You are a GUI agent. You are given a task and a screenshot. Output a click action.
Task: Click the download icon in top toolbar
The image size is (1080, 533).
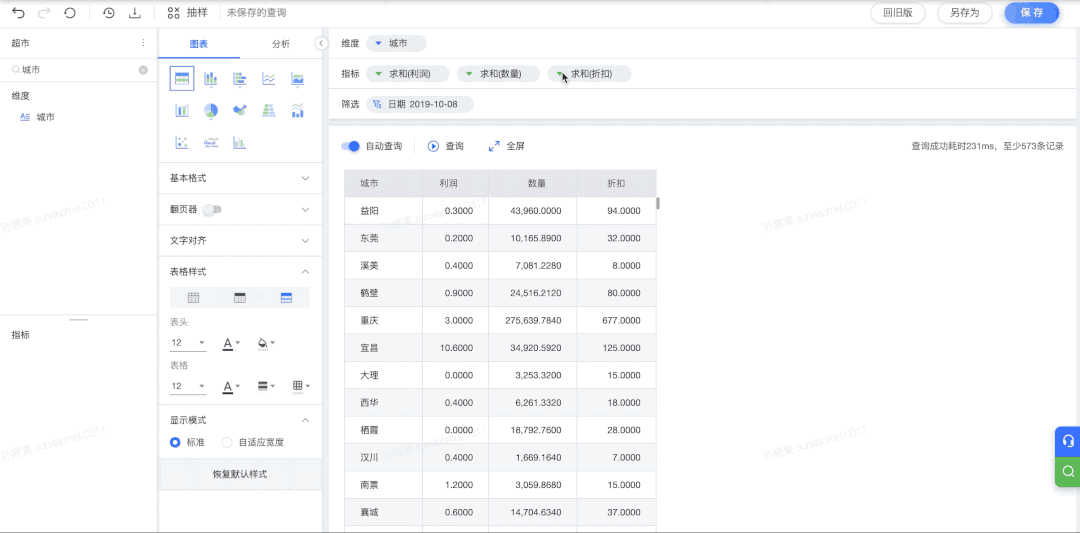point(135,13)
